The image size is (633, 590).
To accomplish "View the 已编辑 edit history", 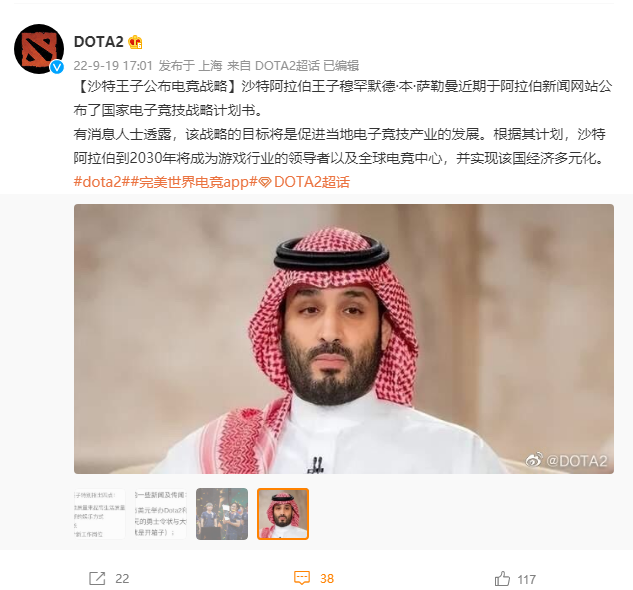I will tap(341, 65).
